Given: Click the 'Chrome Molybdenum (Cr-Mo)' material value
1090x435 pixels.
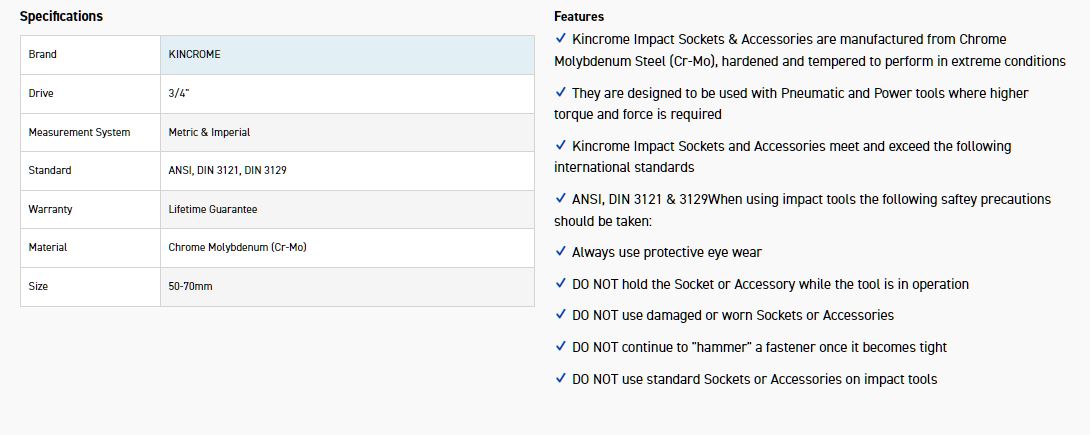Looking at the screenshot, I should tap(237, 247).
